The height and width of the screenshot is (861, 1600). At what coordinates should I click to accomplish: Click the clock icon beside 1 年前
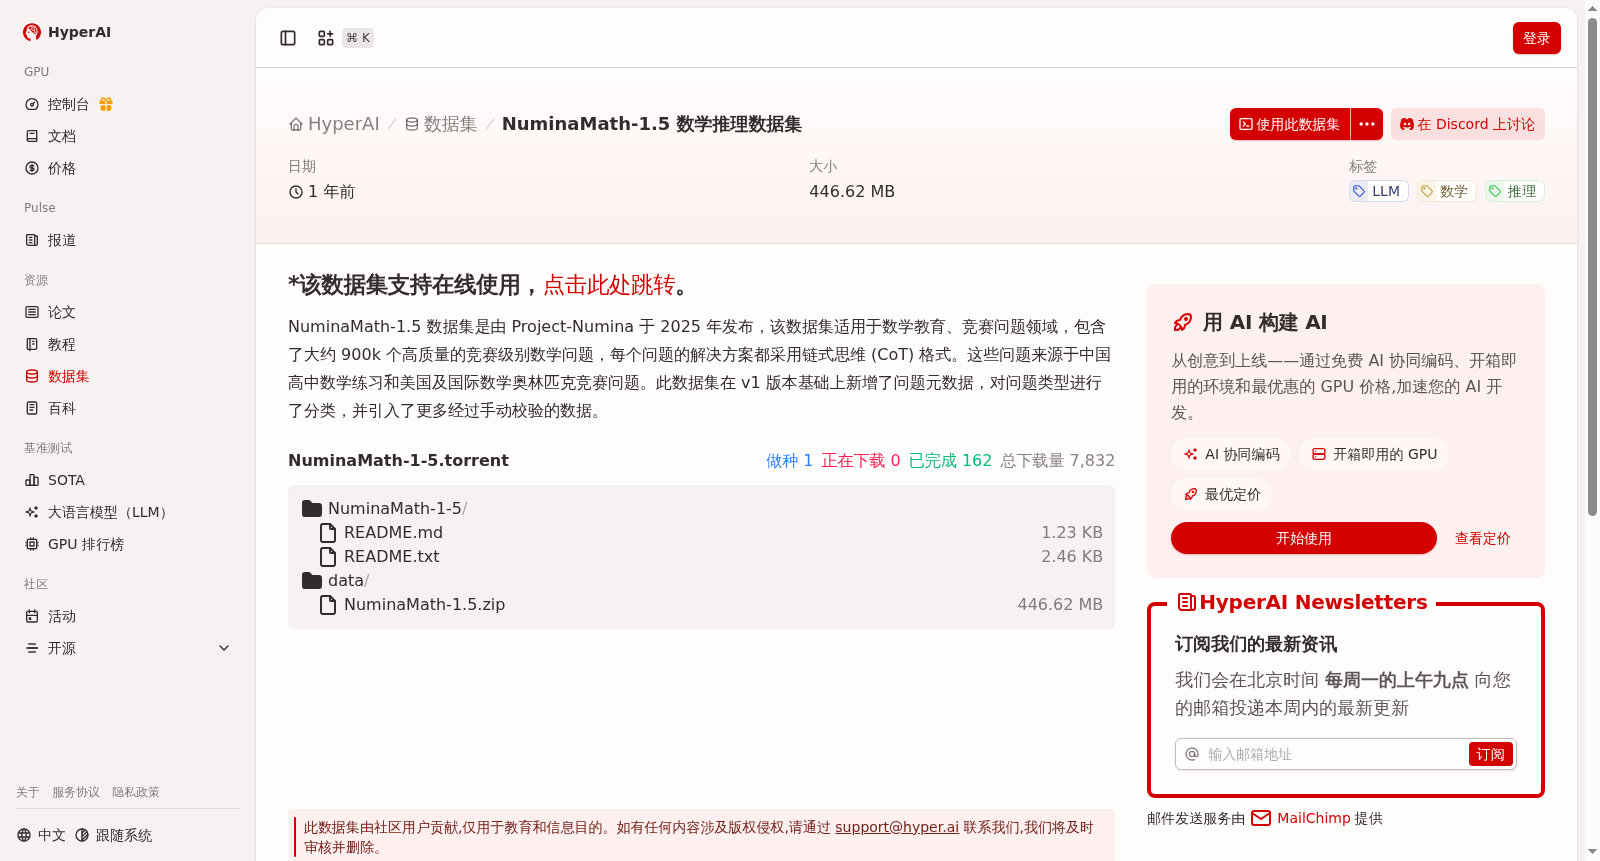click(x=296, y=192)
